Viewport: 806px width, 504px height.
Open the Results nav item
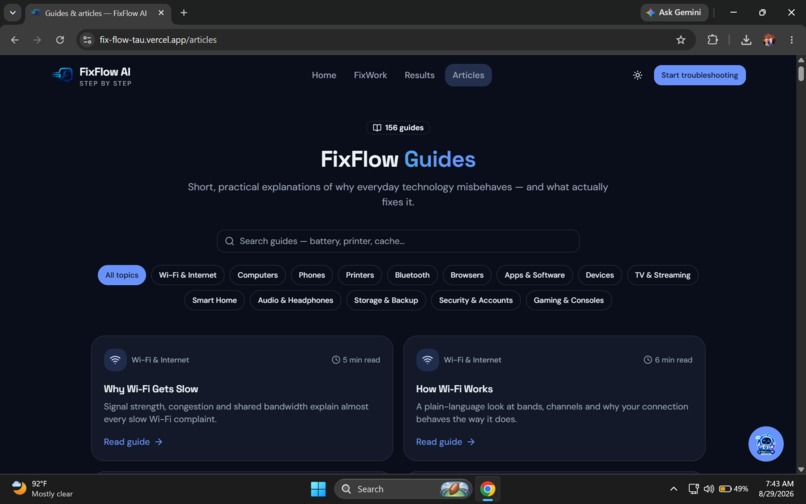pyautogui.click(x=419, y=75)
